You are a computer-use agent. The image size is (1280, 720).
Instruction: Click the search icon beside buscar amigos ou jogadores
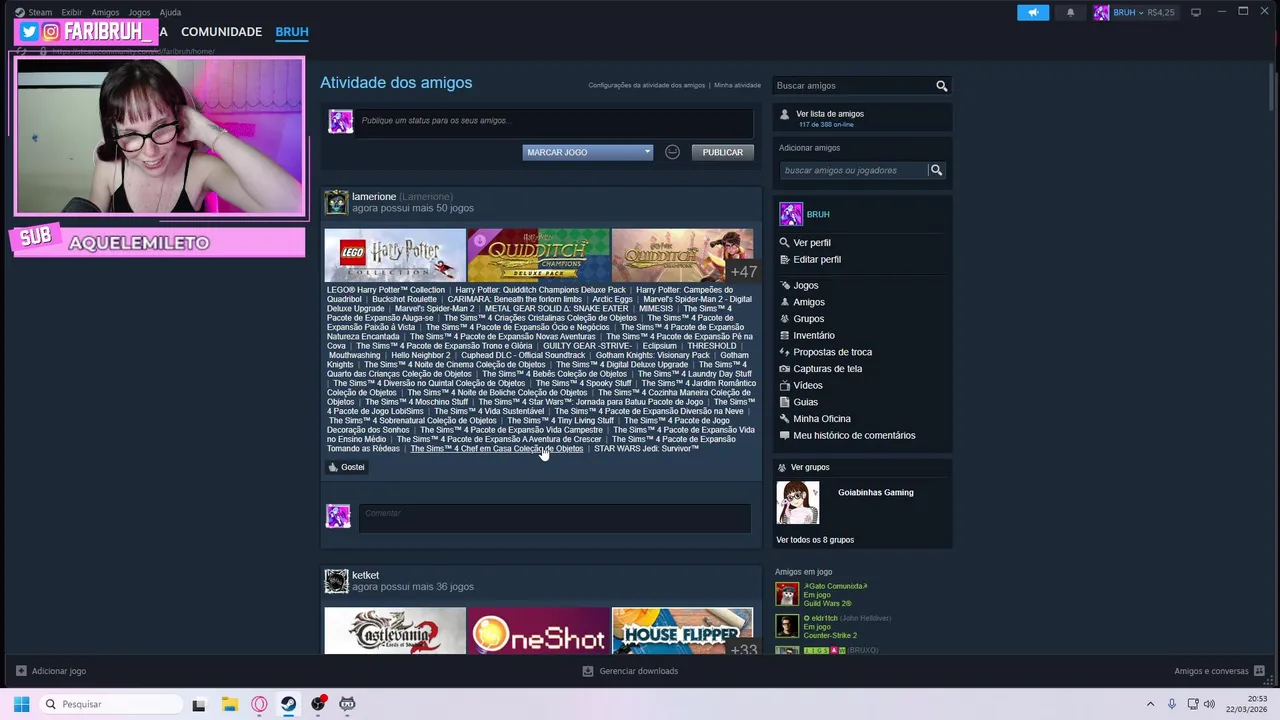[x=936, y=170]
